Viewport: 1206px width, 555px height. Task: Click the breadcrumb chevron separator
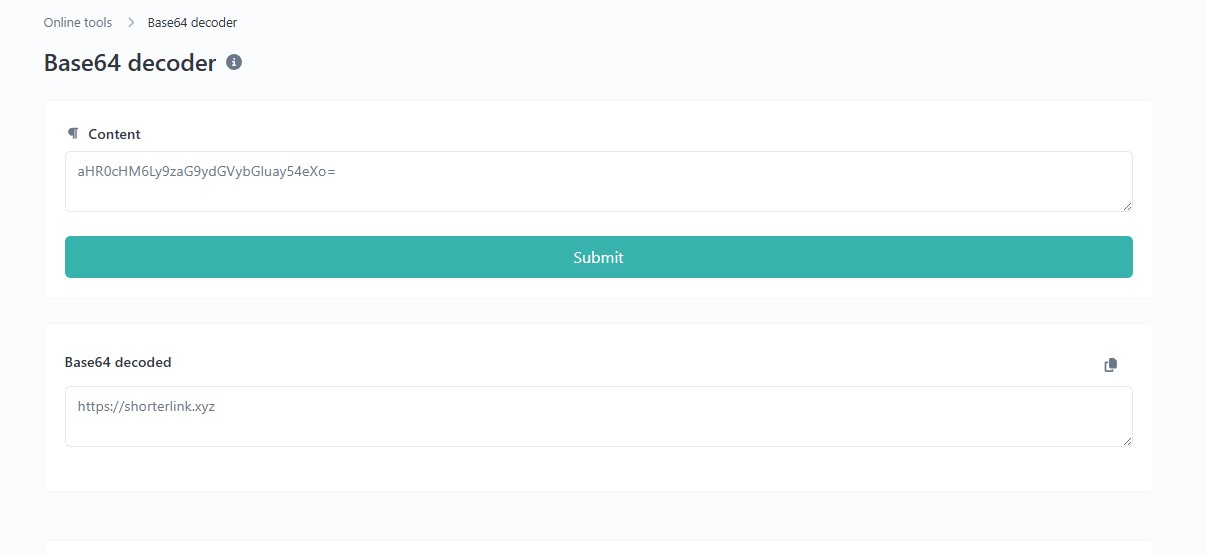[130, 22]
